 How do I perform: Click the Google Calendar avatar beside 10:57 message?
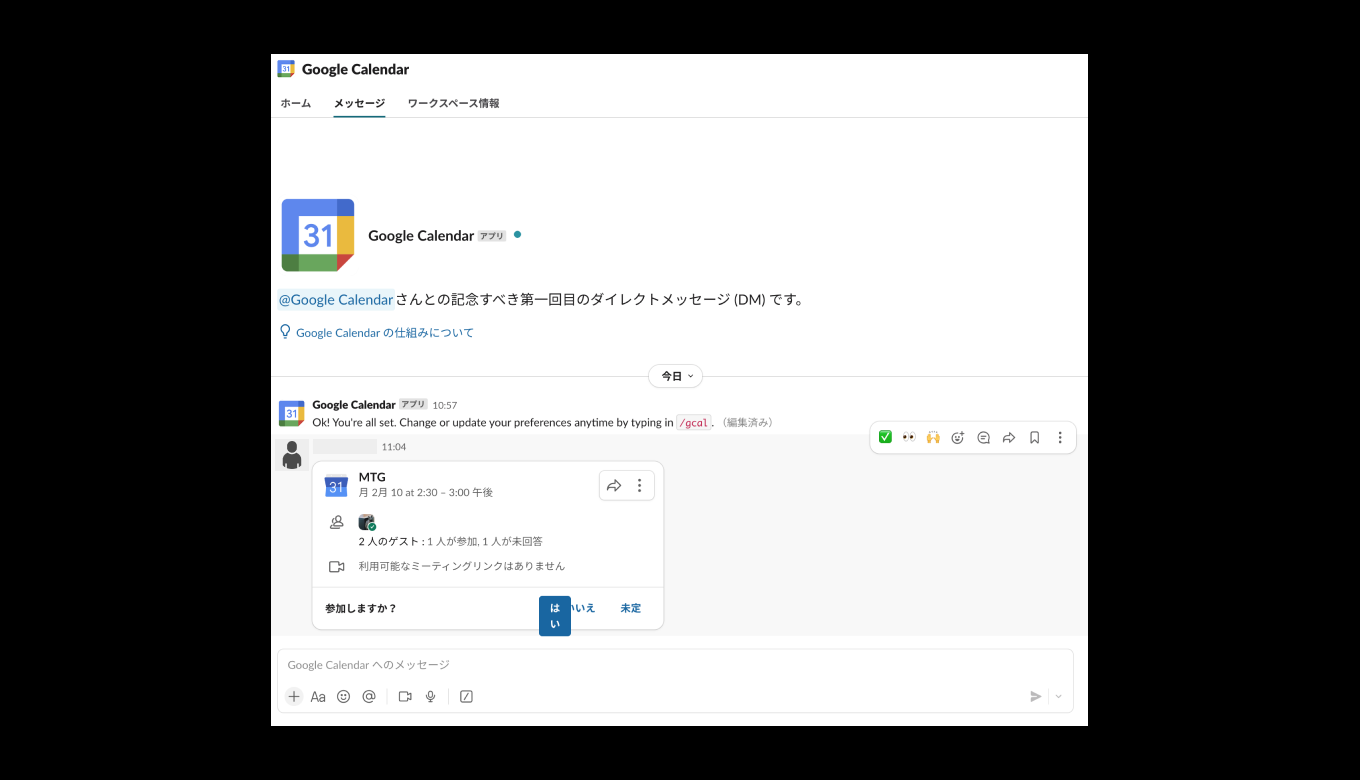291,413
